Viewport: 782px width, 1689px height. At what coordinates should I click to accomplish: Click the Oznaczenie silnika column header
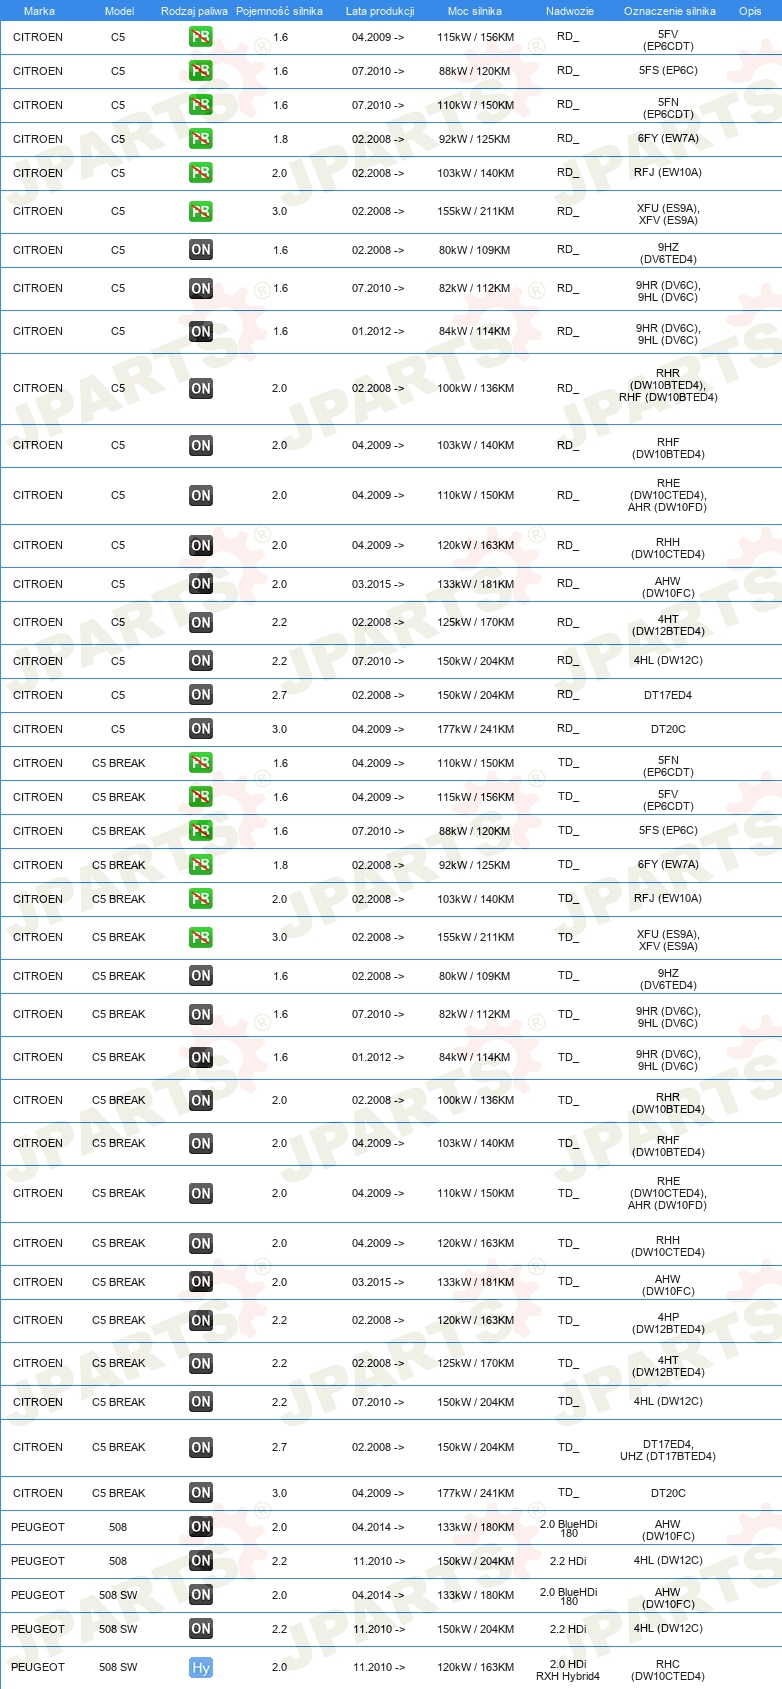point(669,11)
